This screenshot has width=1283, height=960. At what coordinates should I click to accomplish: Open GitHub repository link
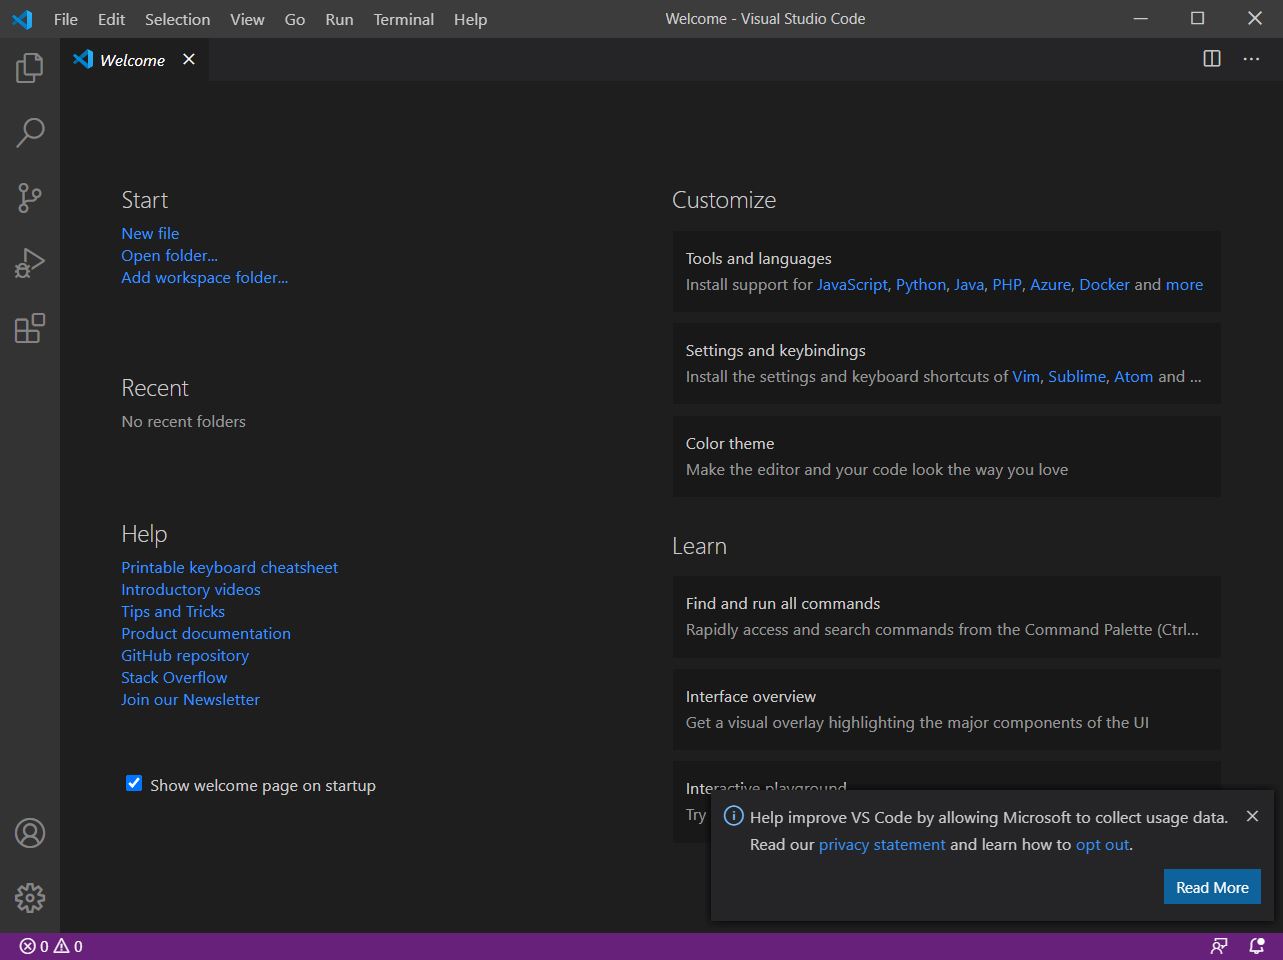tap(185, 655)
